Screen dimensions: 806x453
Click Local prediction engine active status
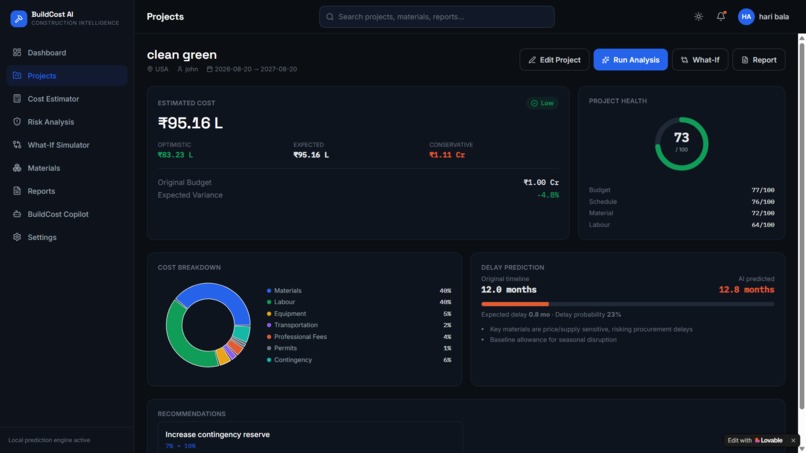click(49, 440)
